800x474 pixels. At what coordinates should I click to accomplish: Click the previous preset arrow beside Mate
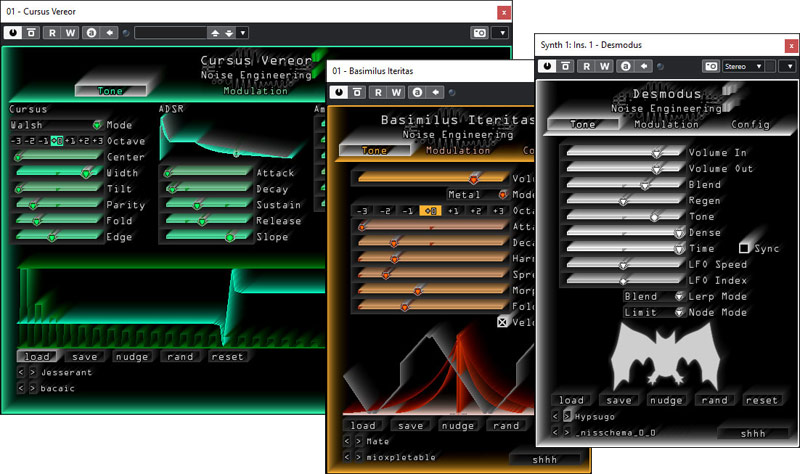347,441
